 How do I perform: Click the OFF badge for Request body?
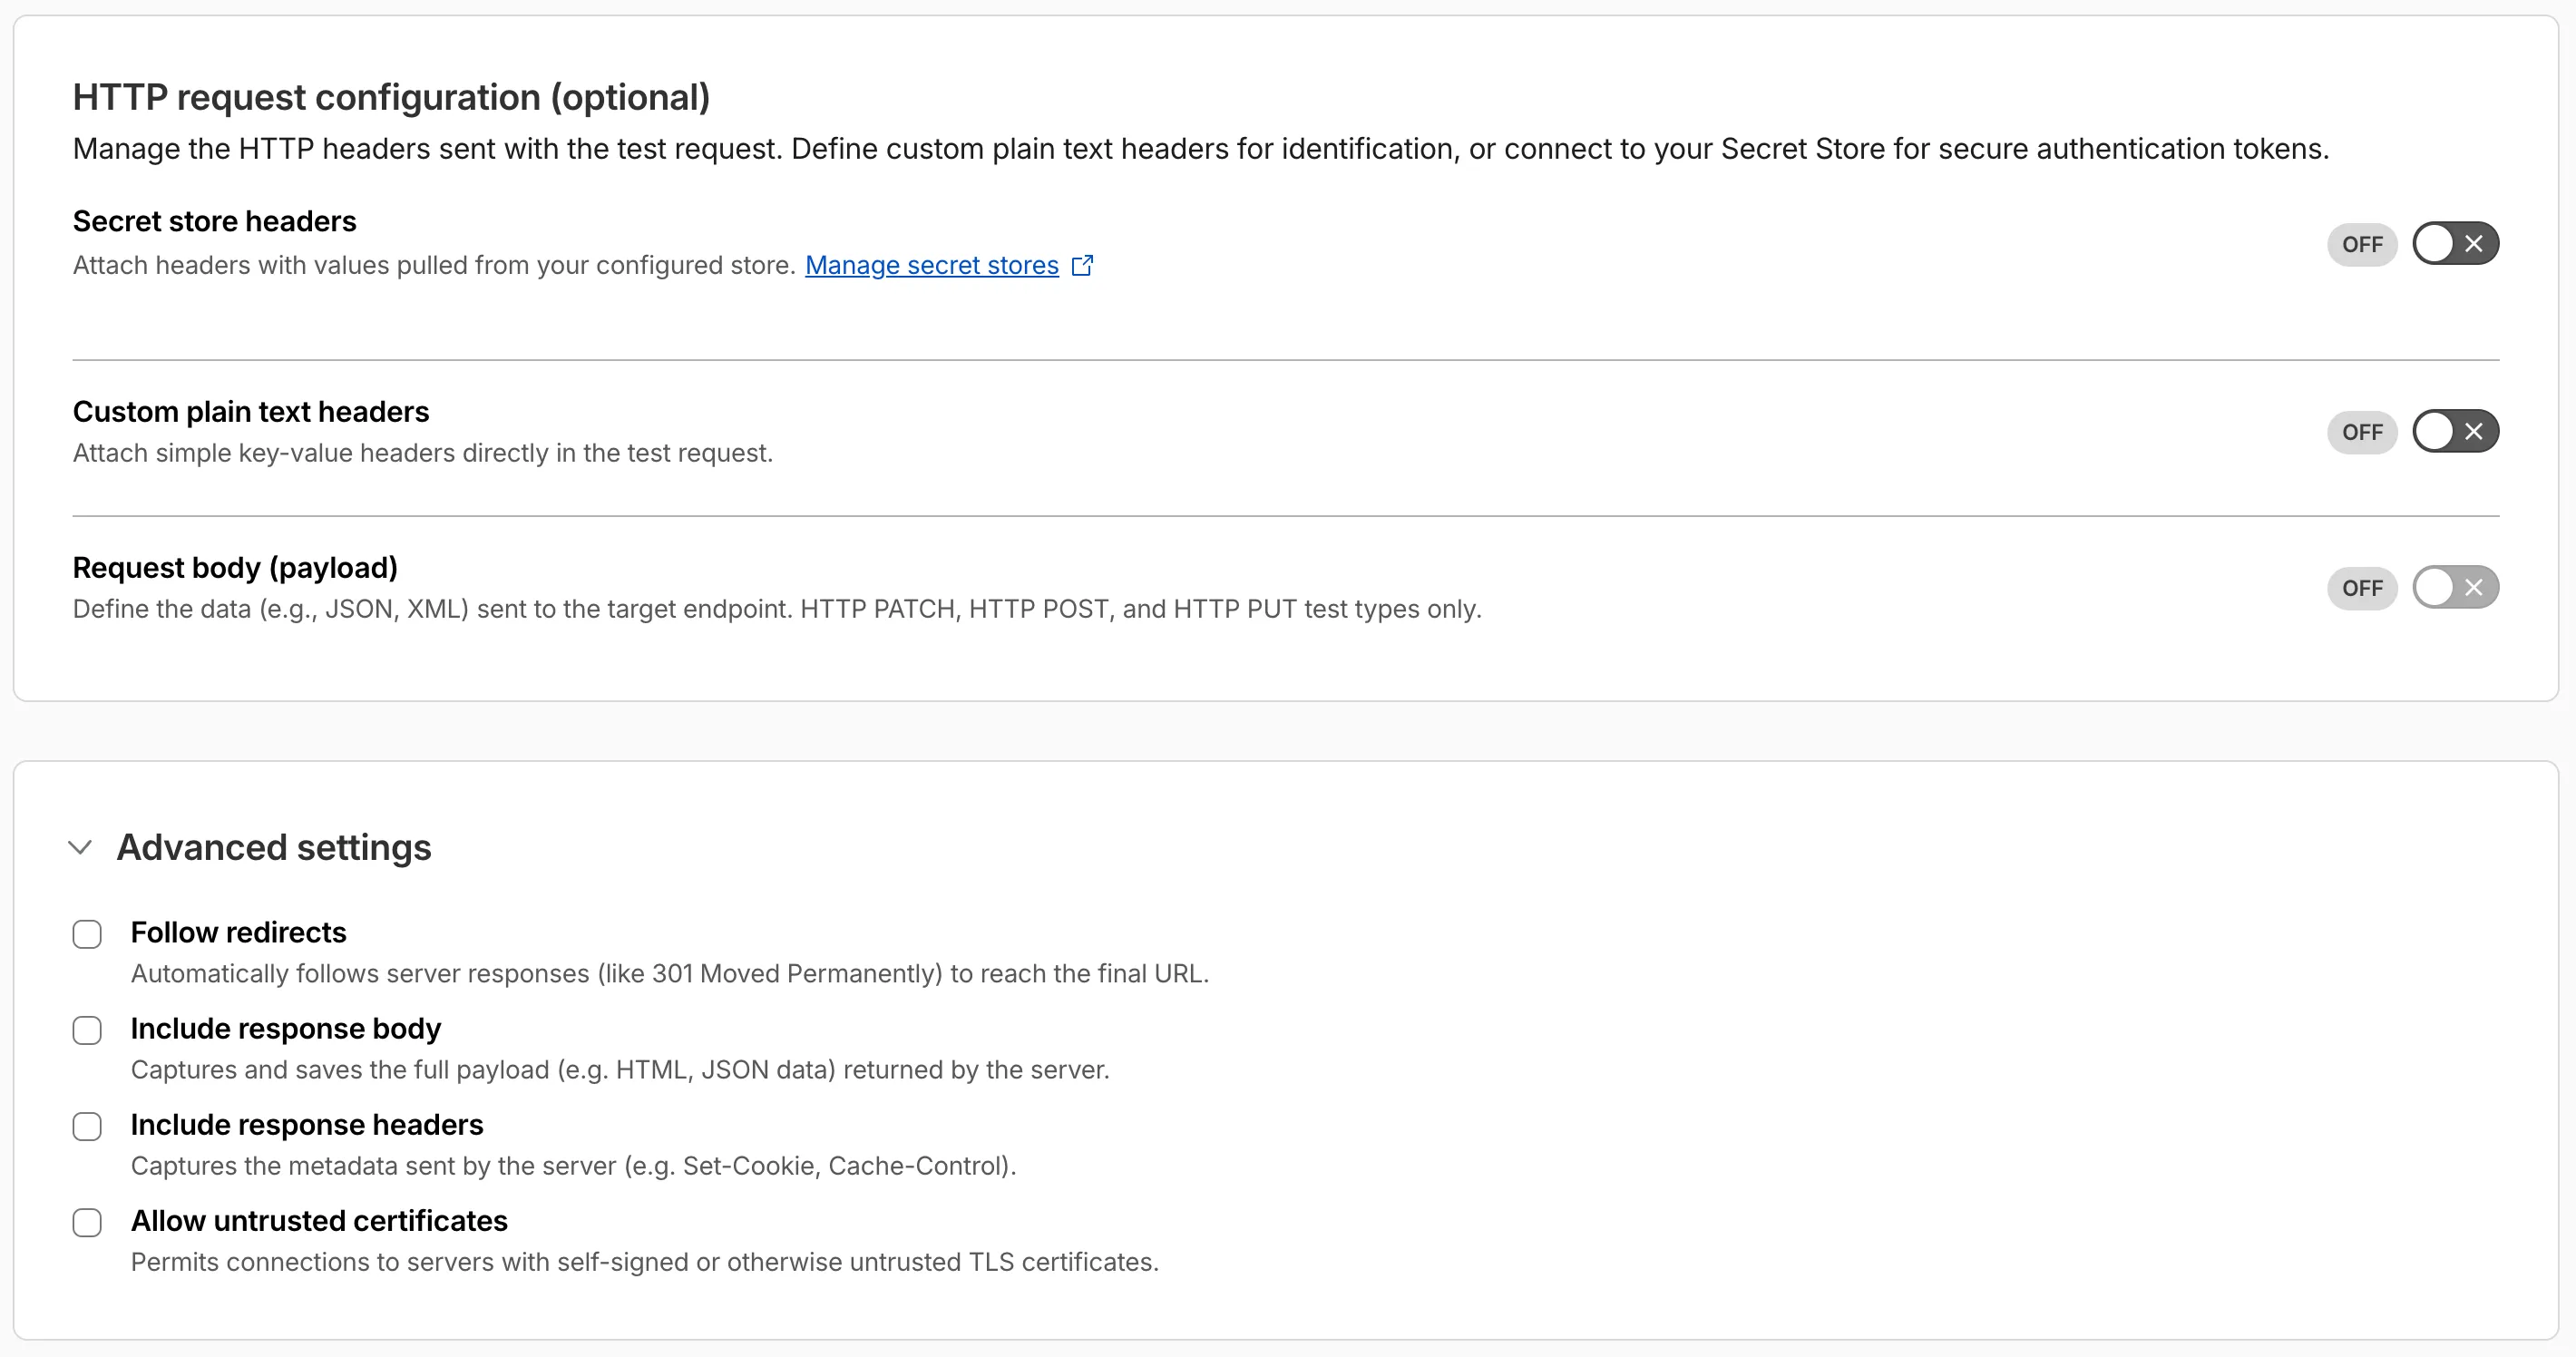tap(2361, 589)
